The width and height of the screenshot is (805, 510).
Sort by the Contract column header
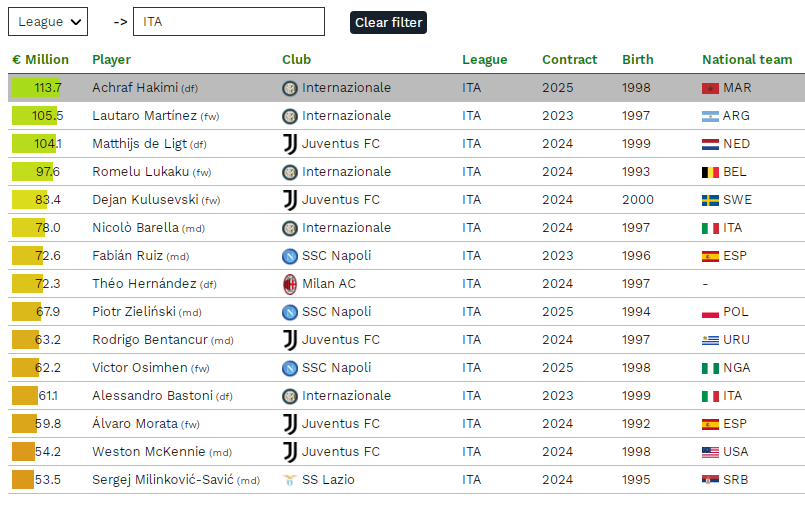pyautogui.click(x=569, y=60)
